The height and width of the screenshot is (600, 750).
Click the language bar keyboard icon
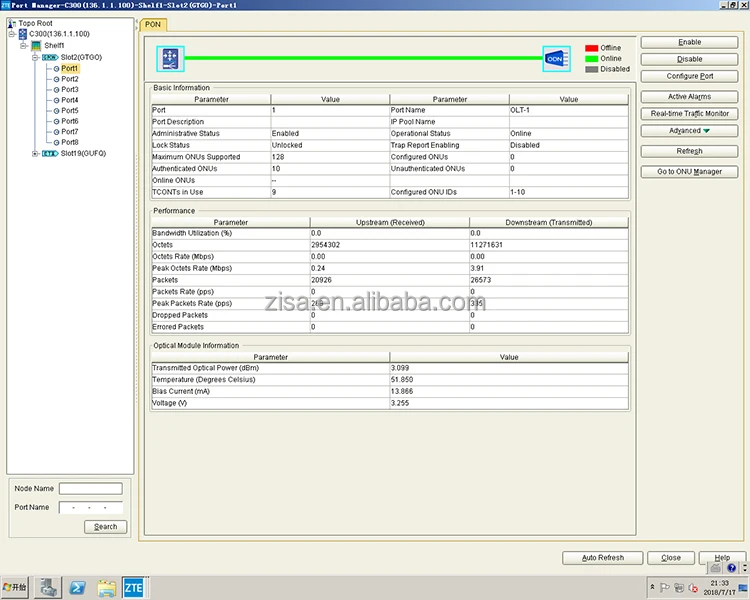coord(716,568)
